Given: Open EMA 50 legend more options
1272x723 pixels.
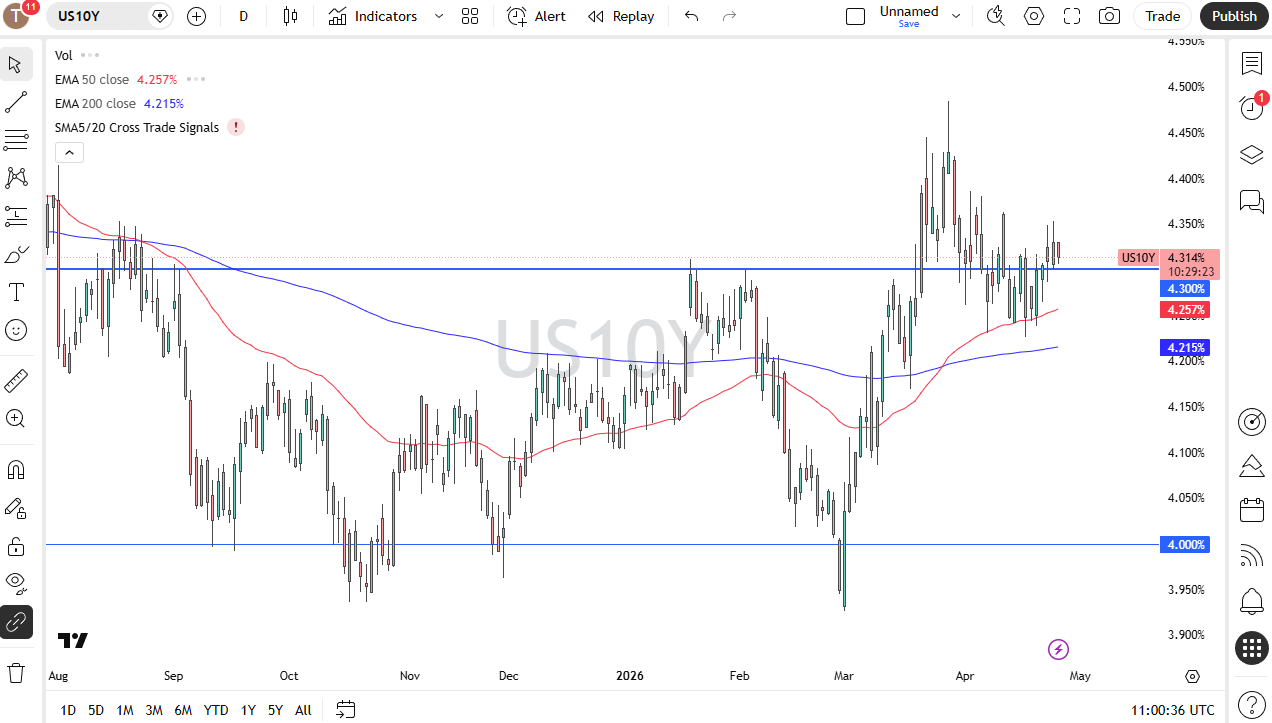Looking at the screenshot, I should [196, 79].
